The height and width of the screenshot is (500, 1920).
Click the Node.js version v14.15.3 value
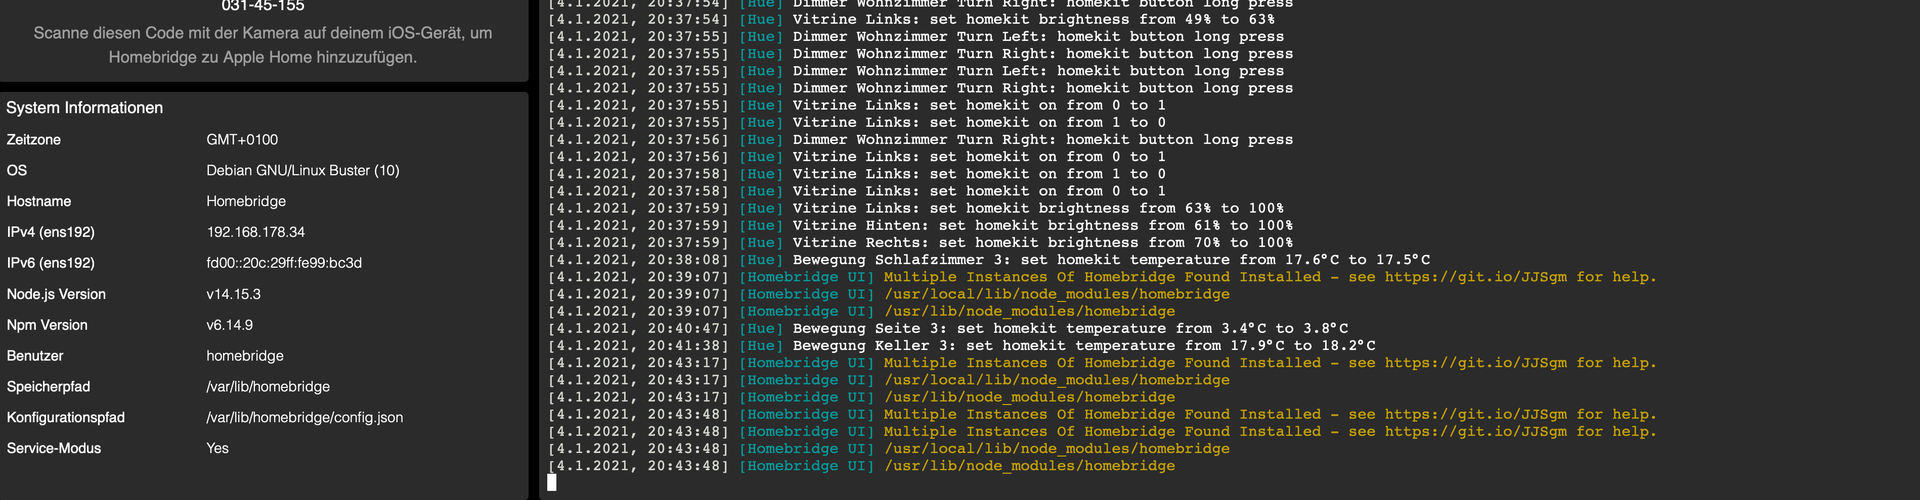[234, 294]
